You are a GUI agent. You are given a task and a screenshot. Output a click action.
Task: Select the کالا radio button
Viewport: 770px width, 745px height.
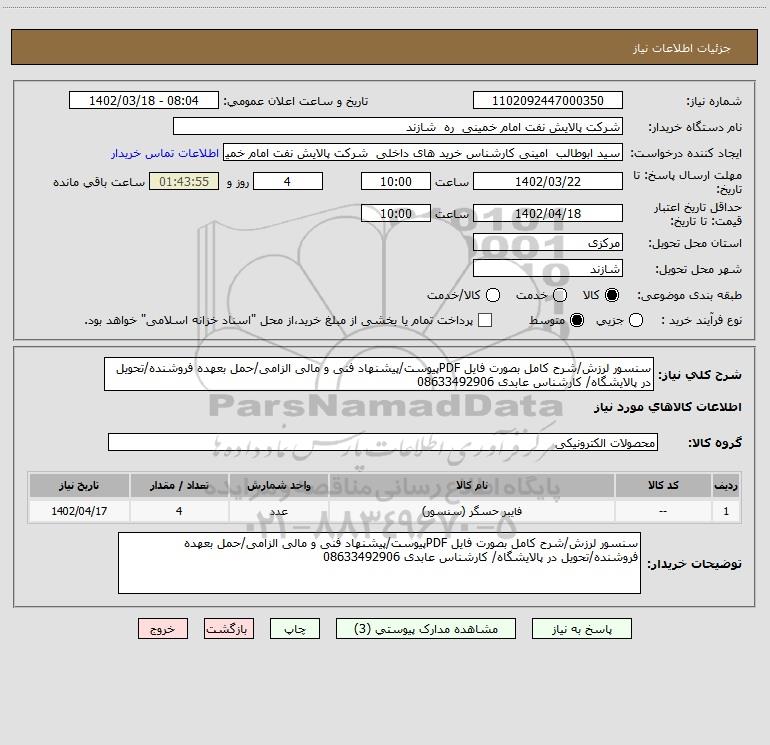coord(612,295)
